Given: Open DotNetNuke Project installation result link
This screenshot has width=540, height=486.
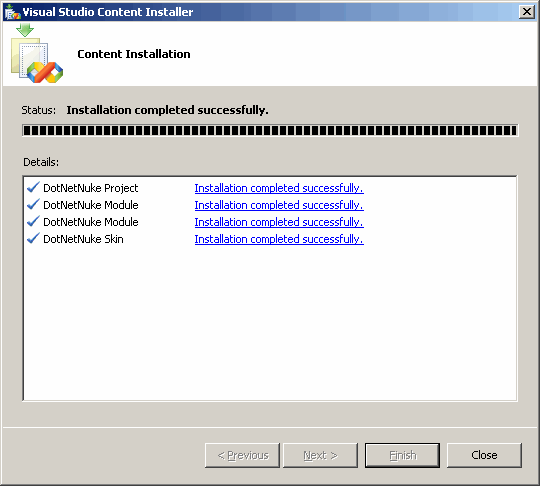Looking at the screenshot, I should [x=279, y=188].
